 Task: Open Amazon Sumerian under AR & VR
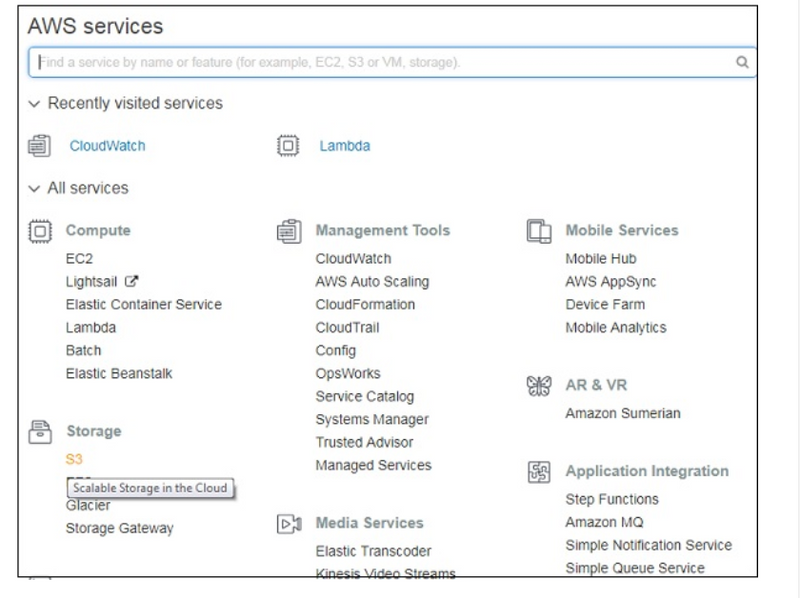coord(622,414)
